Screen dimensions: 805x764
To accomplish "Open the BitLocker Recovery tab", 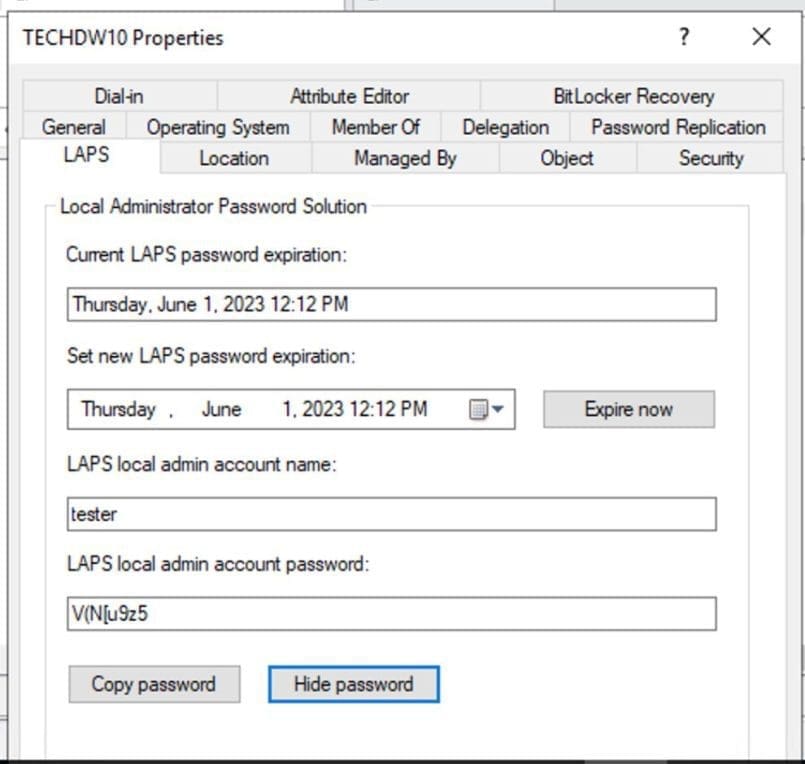I will pyautogui.click(x=634, y=96).
